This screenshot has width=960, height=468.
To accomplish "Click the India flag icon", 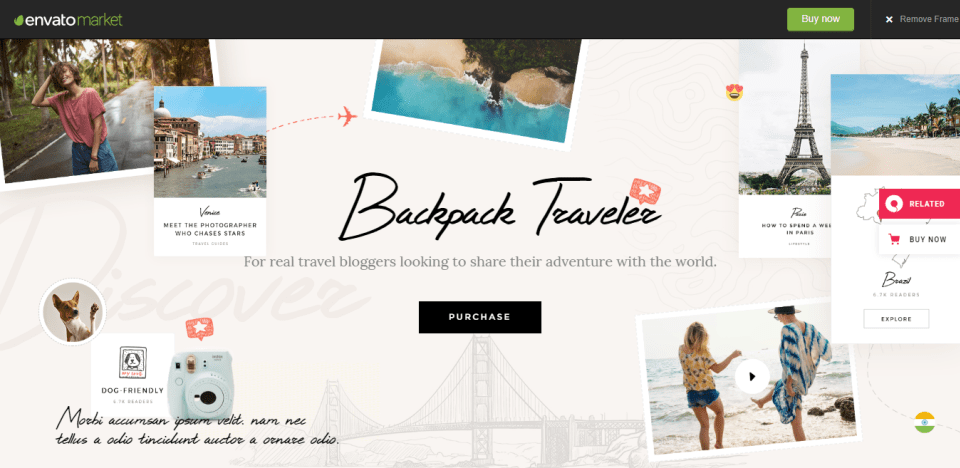I will click(924, 422).
